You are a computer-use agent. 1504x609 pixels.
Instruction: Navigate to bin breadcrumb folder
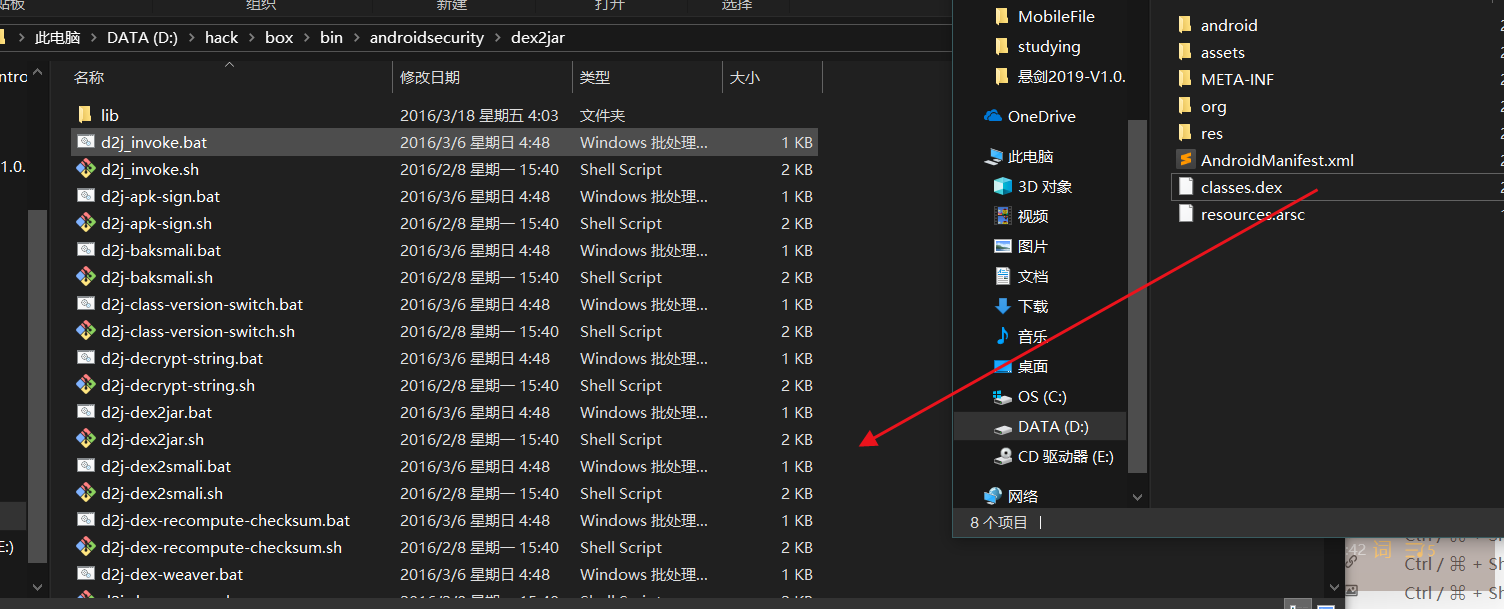point(331,37)
